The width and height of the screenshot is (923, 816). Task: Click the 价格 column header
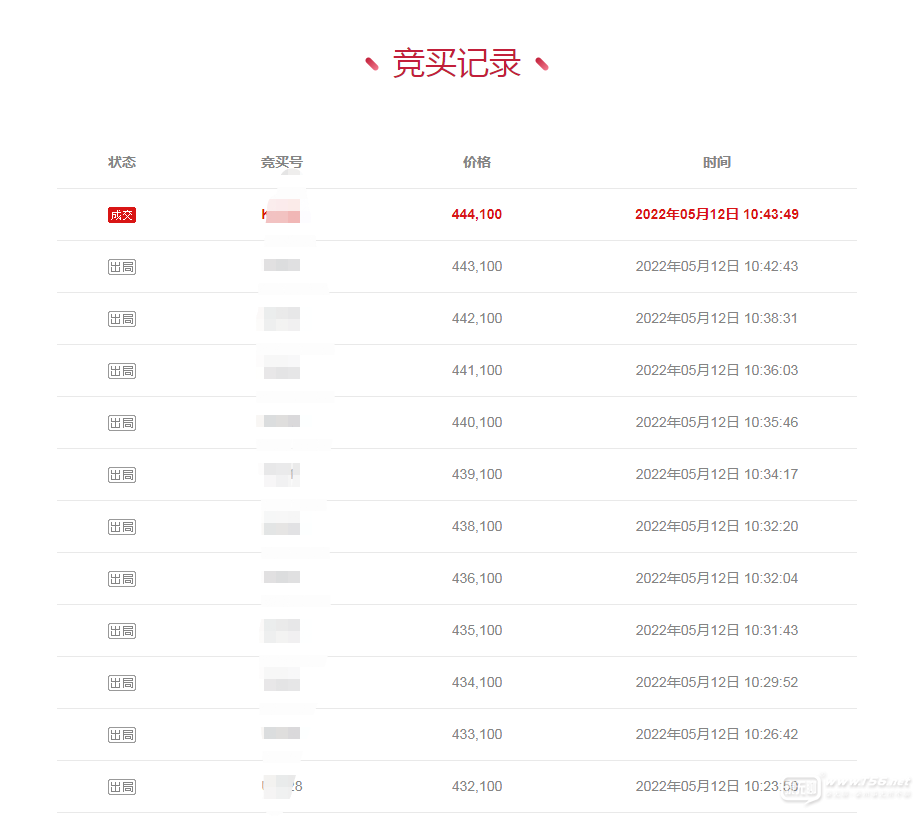pos(477,162)
